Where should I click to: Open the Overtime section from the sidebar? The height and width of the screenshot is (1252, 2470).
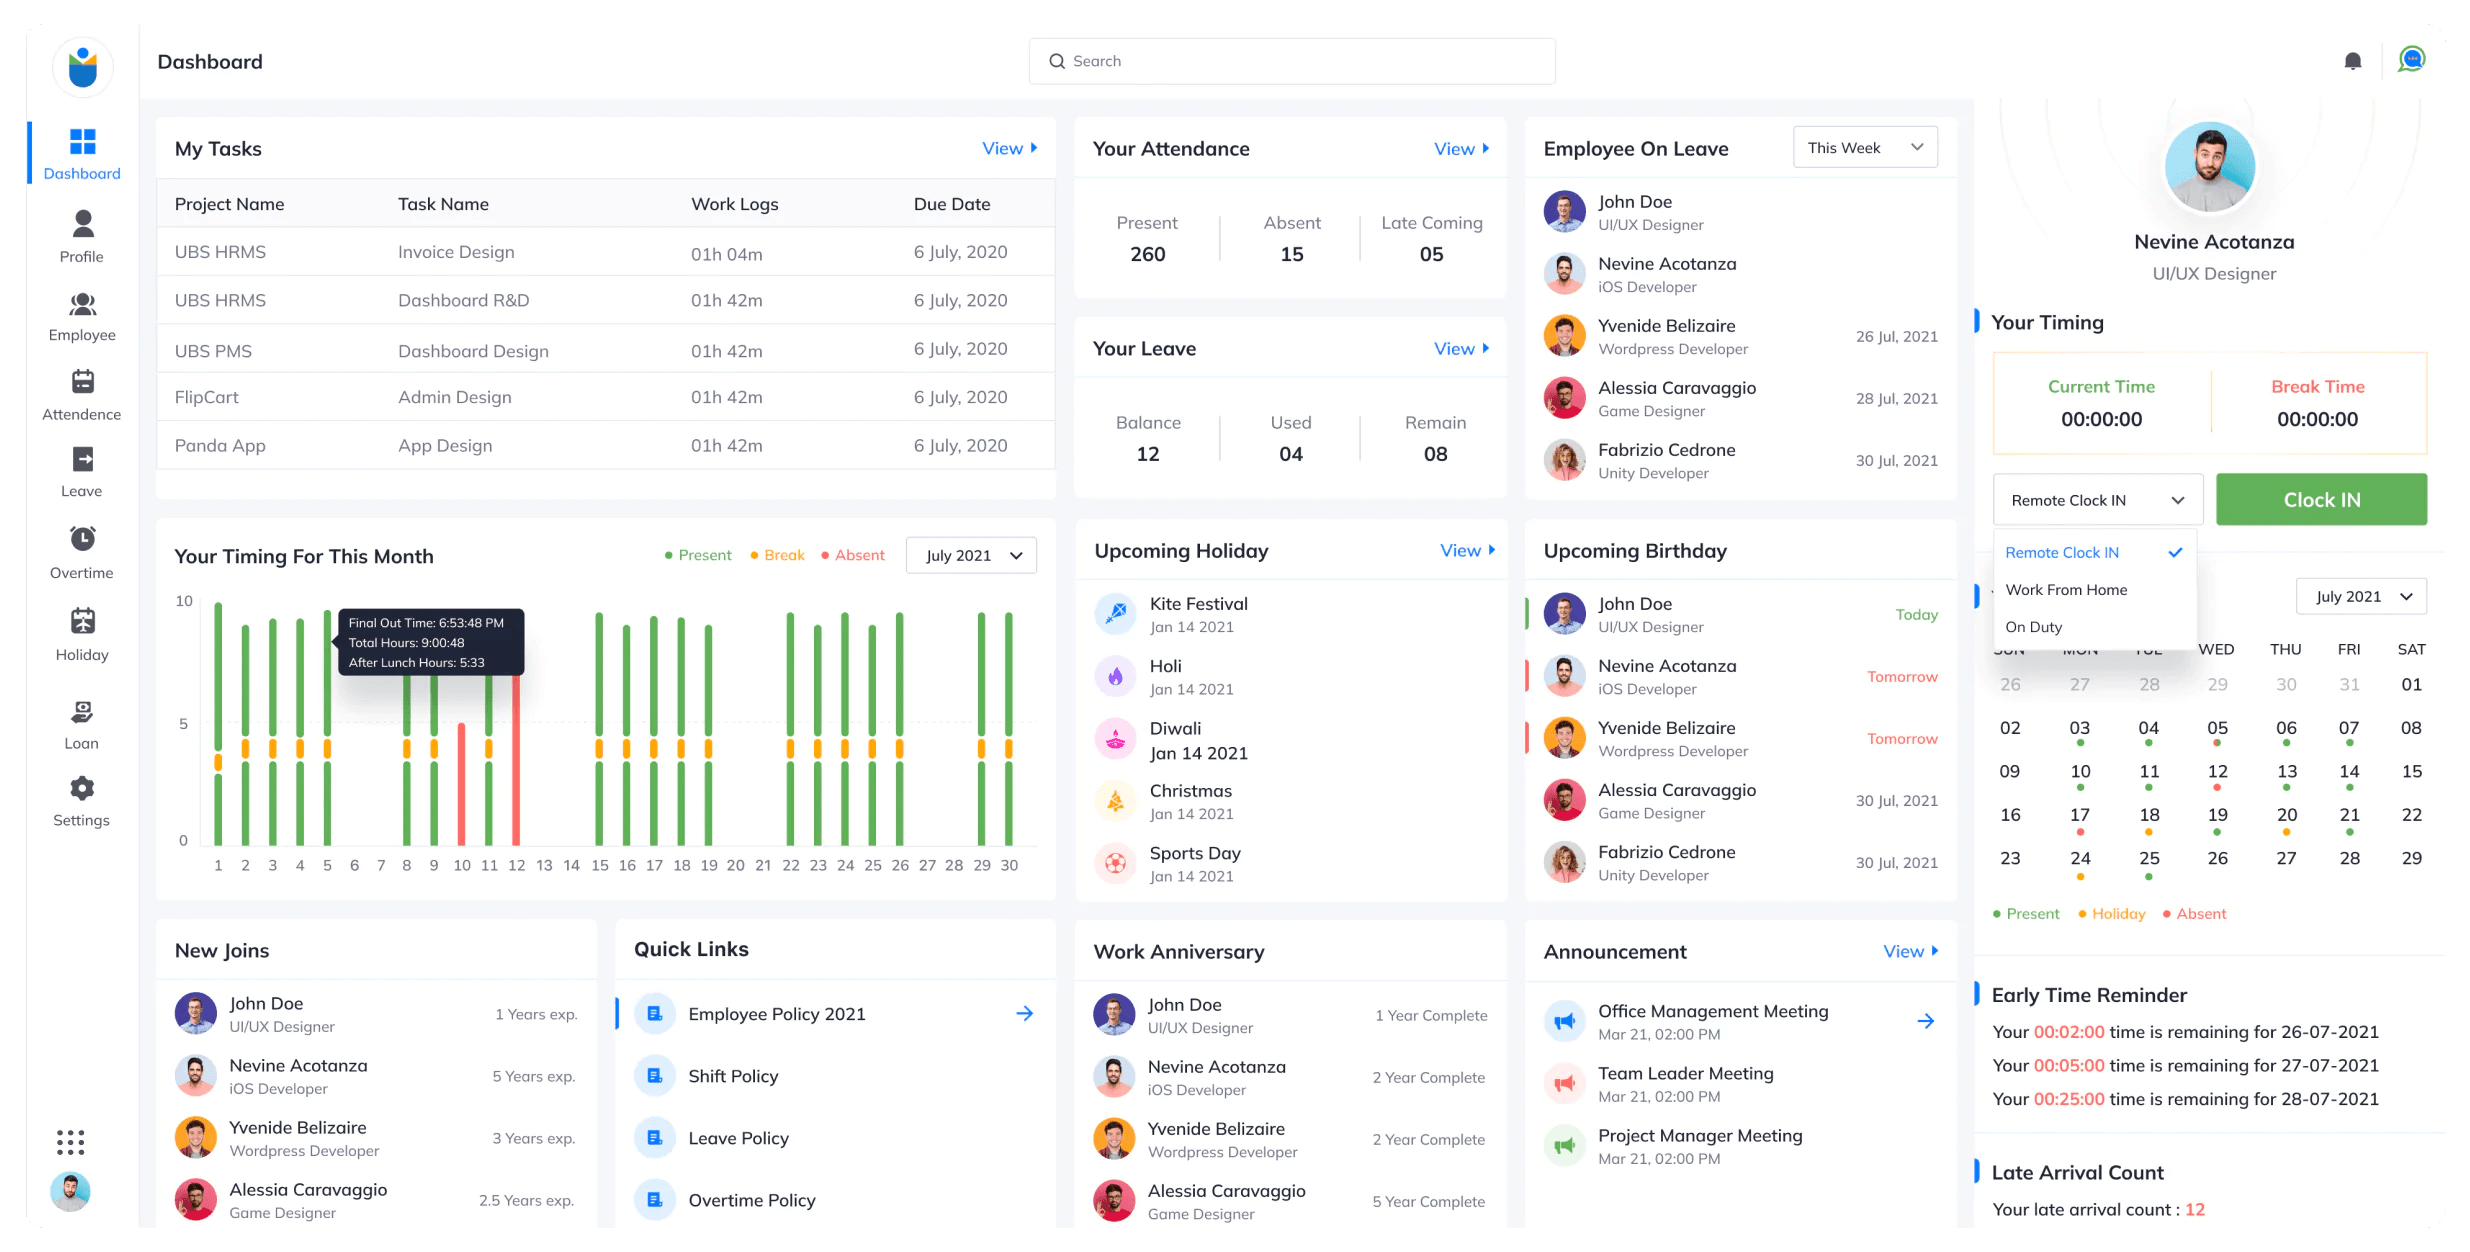point(81,553)
